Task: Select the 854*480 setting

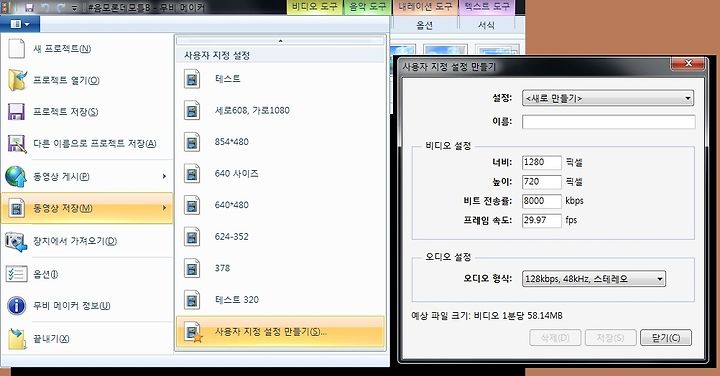Action: [280, 142]
